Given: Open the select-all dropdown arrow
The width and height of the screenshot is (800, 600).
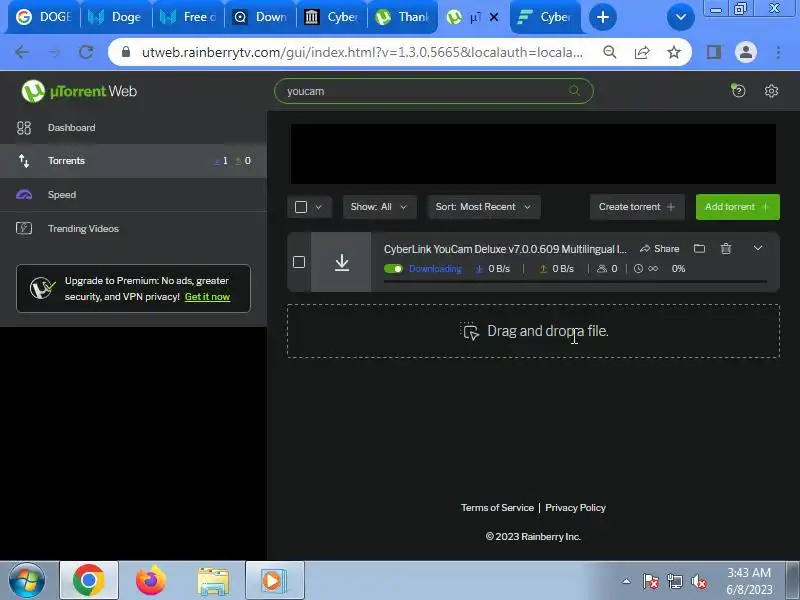Looking at the screenshot, I should [319, 207].
